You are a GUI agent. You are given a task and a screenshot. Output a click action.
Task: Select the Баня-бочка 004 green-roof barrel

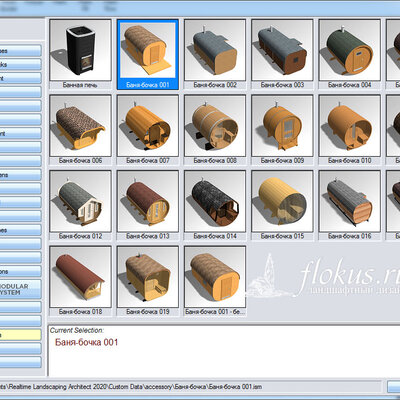click(349, 54)
